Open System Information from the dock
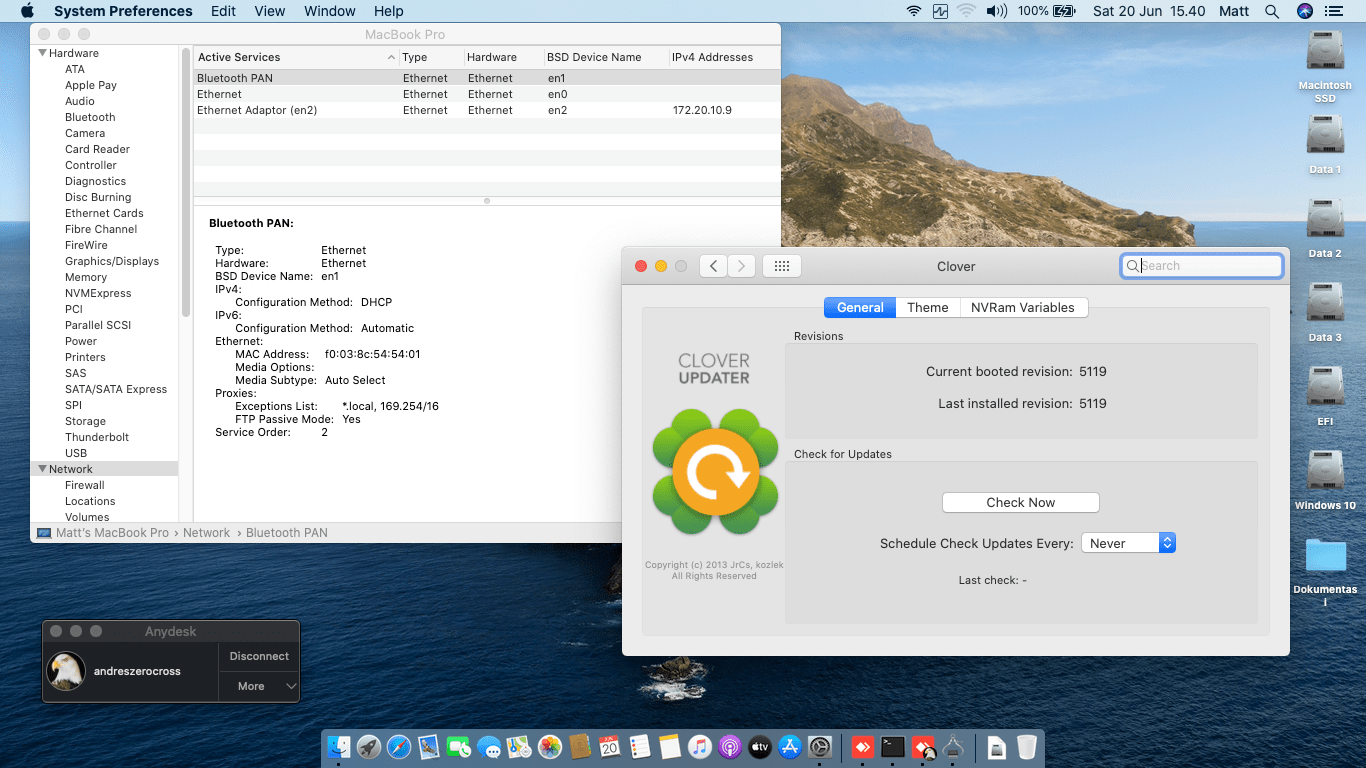The image size is (1366, 768). (x=953, y=747)
